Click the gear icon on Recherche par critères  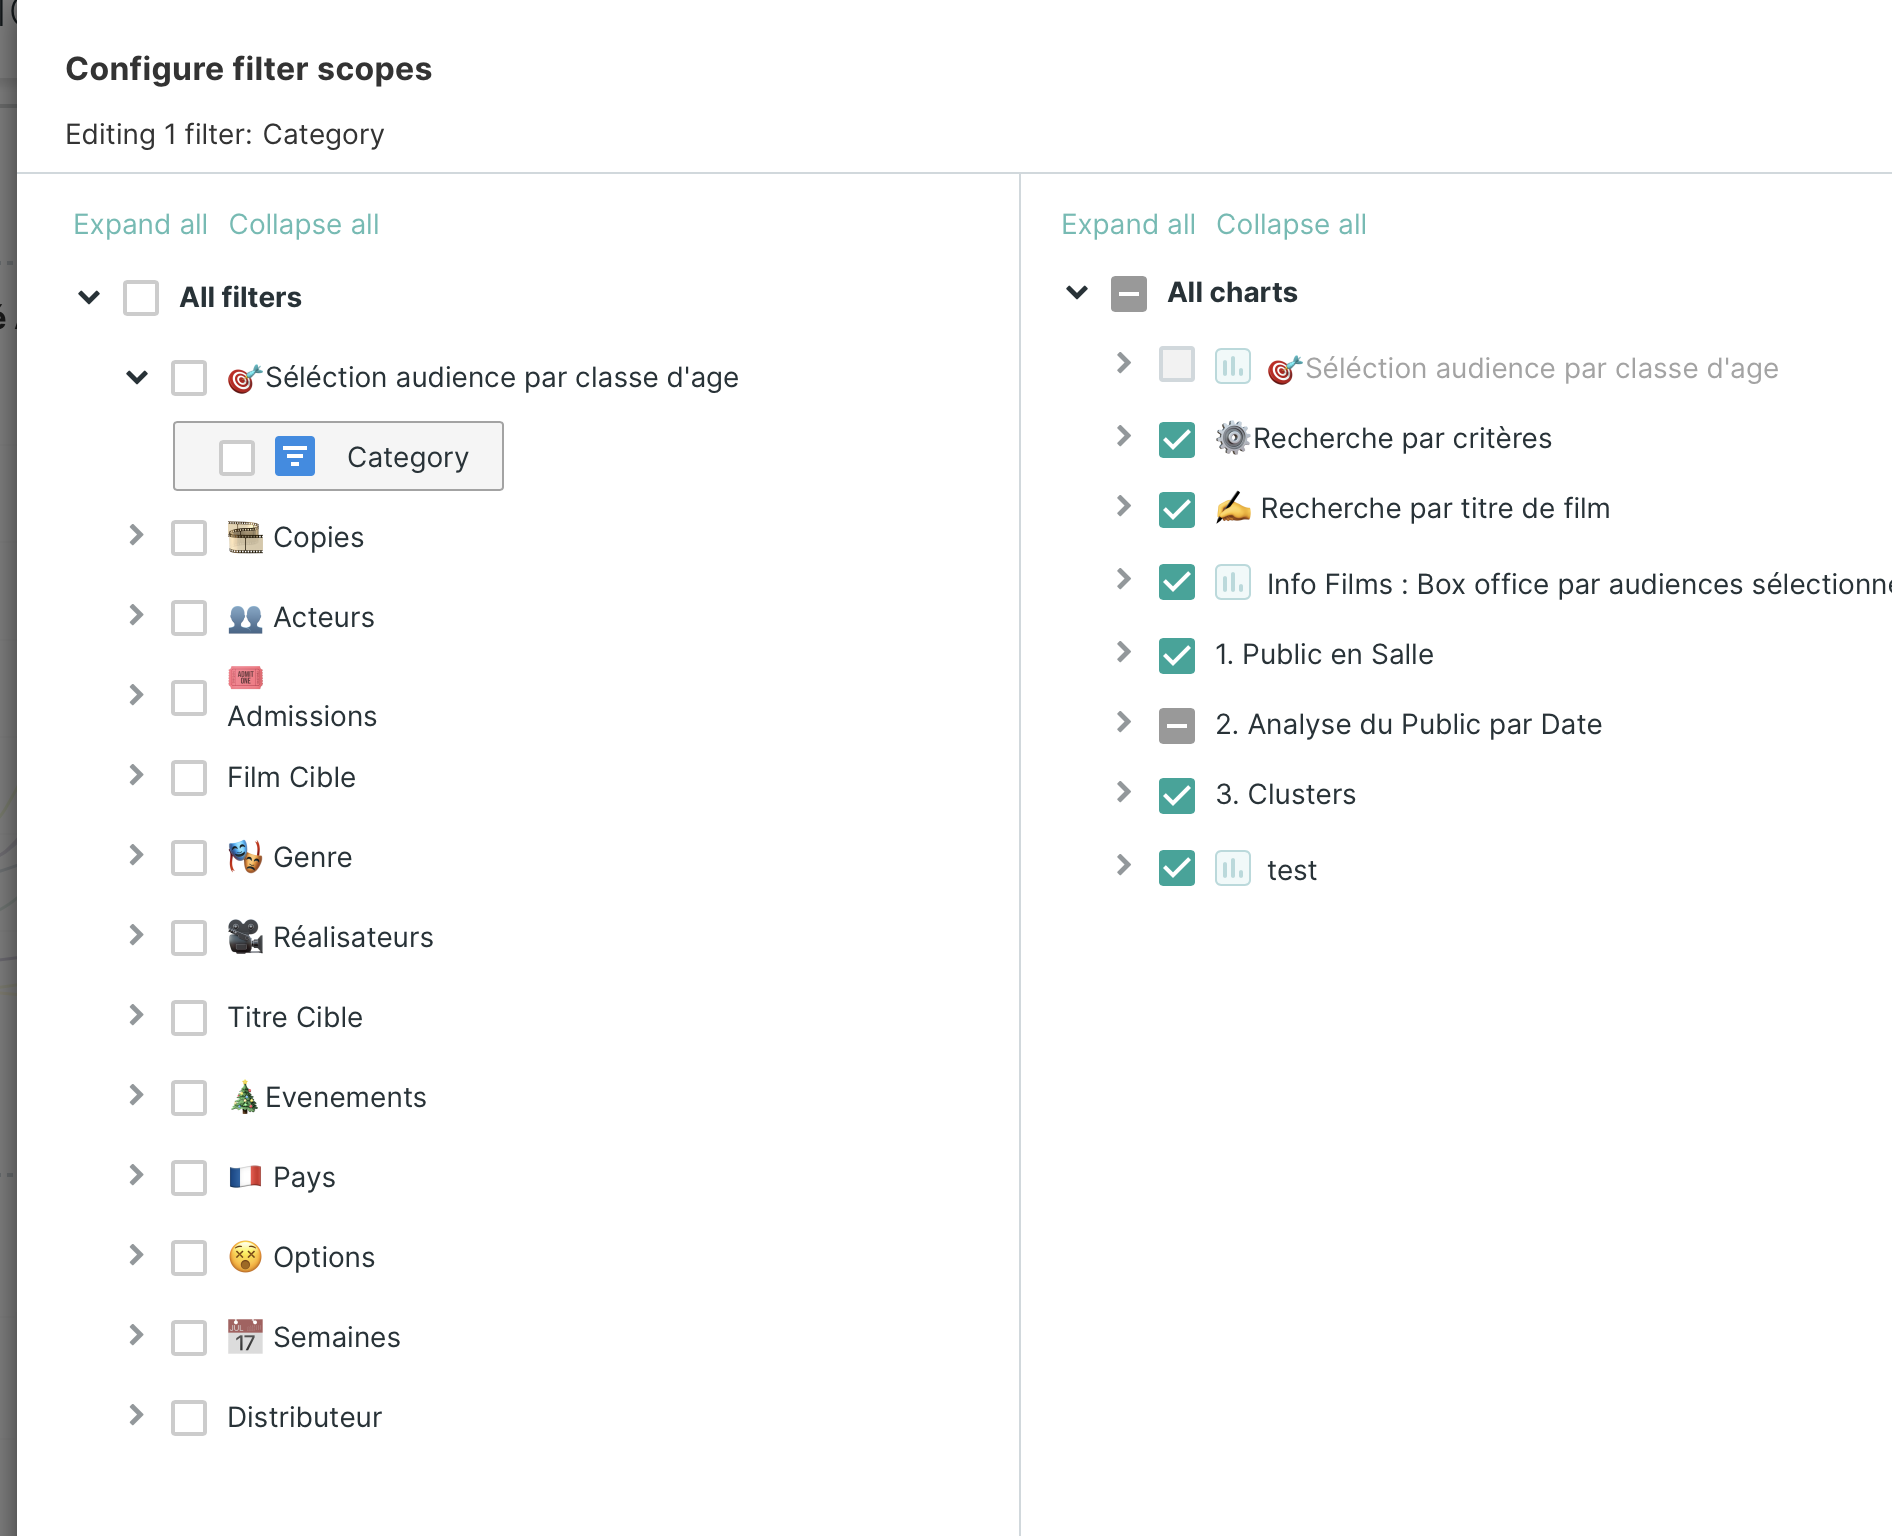[x=1232, y=436]
